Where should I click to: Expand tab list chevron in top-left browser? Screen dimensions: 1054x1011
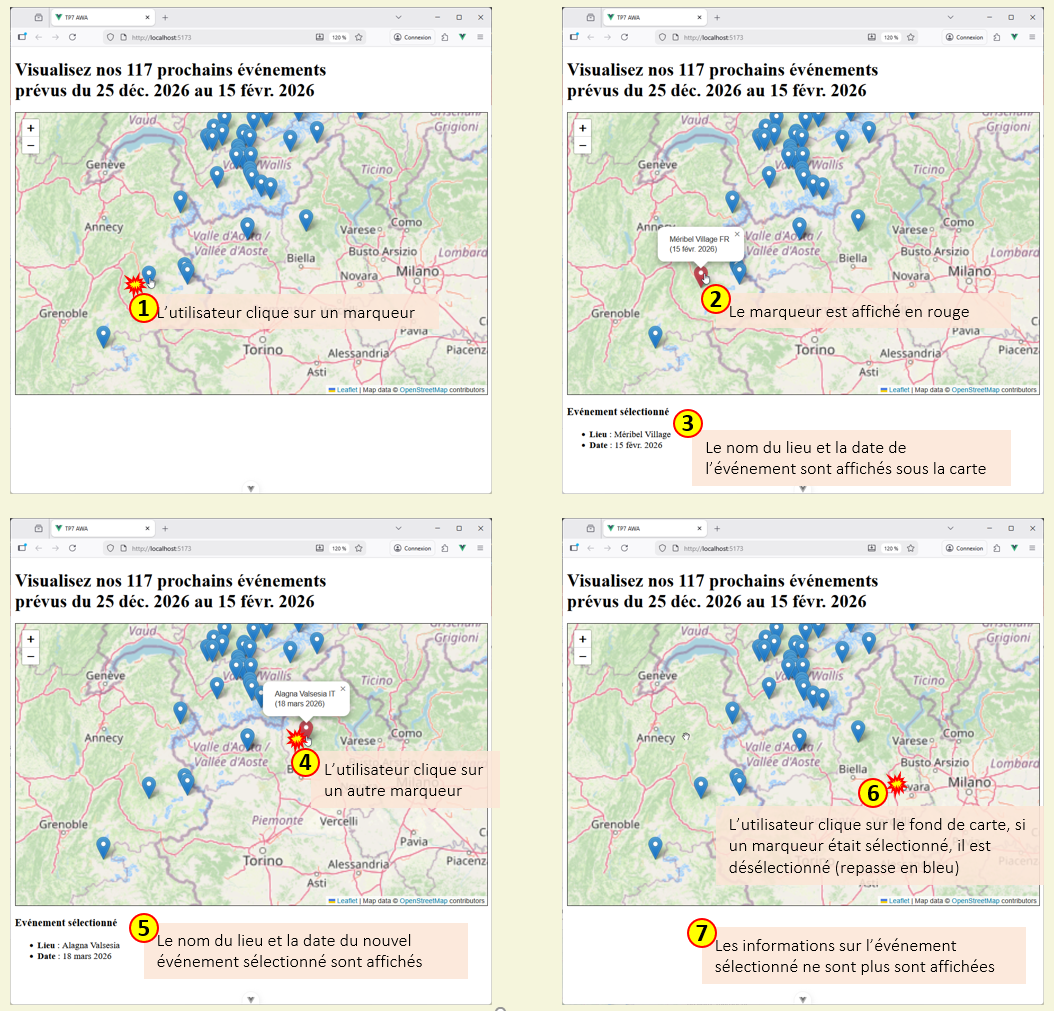coord(398,17)
